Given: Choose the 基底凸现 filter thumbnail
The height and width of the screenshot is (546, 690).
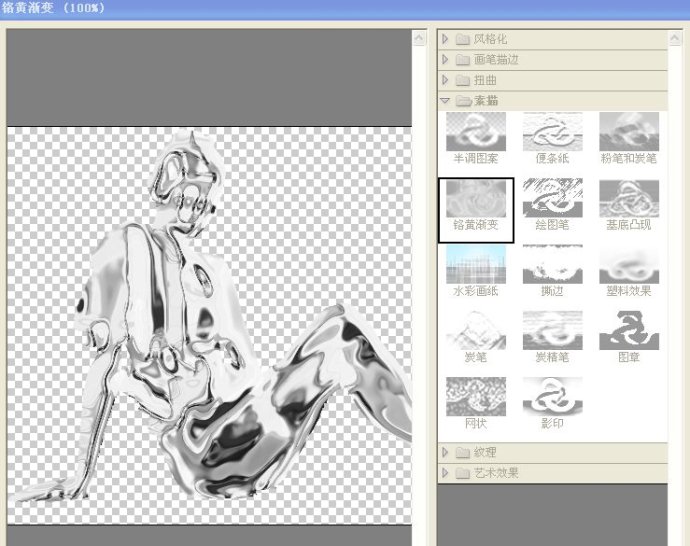Looking at the screenshot, I should tap(628, 200).
